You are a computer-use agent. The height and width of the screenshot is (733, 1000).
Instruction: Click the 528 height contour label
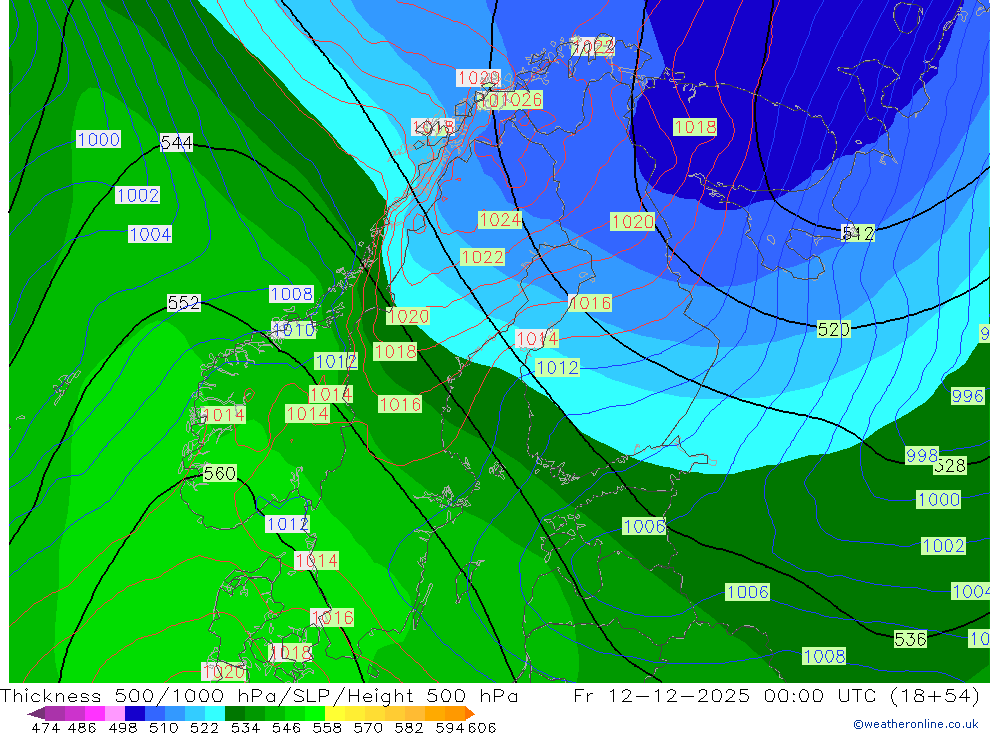pyautogui.click(x=950, y=466)
